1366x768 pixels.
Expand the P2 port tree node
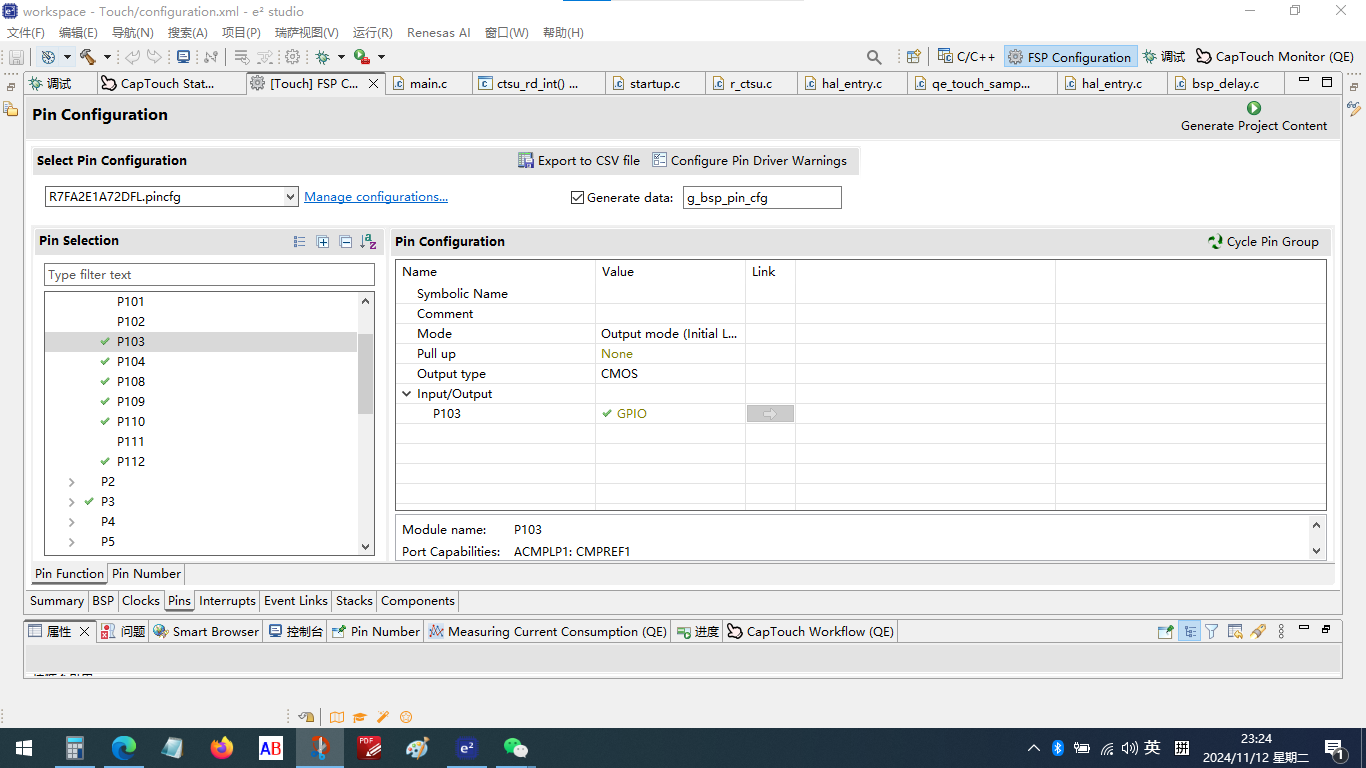71,482
